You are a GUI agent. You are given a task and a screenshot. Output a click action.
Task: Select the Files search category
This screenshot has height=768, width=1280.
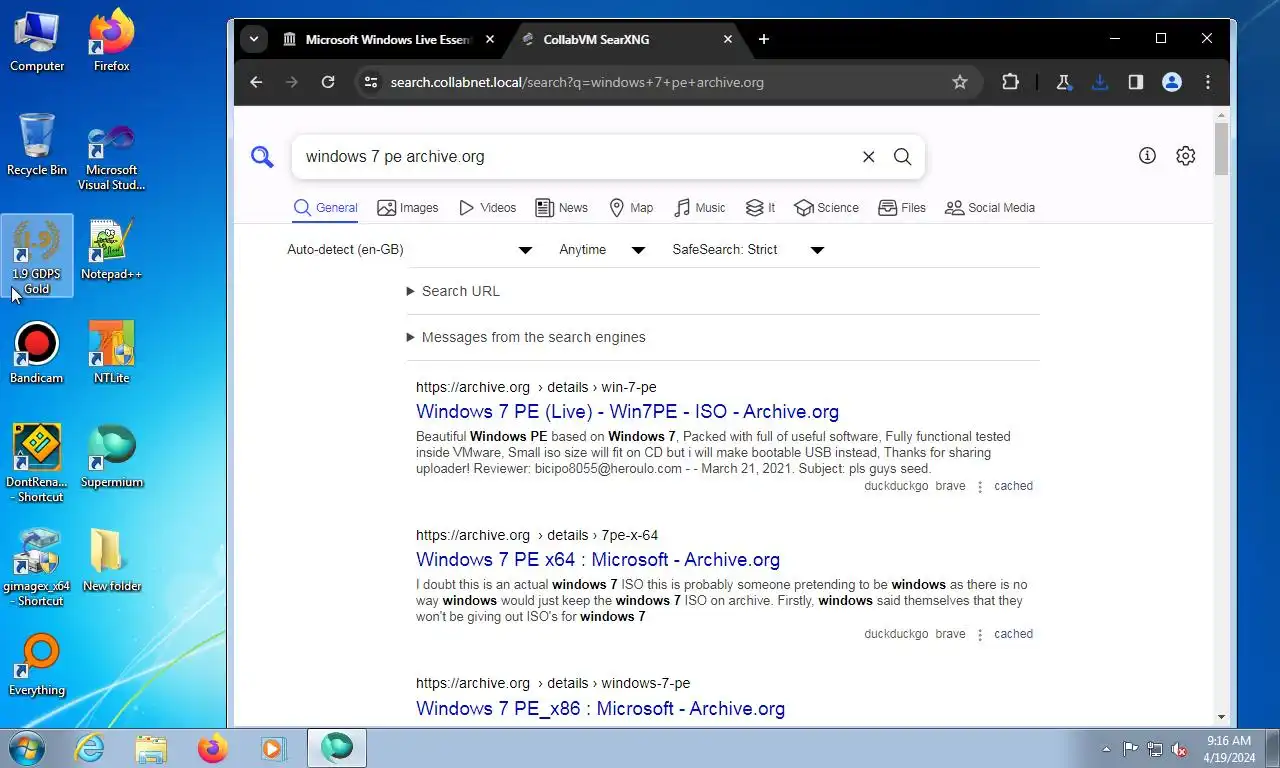[x=902, y=208]
